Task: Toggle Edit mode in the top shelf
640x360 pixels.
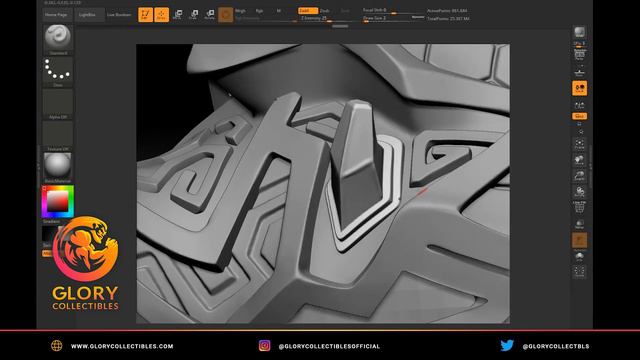Action: pyautogui.click(x=145, y=15)
